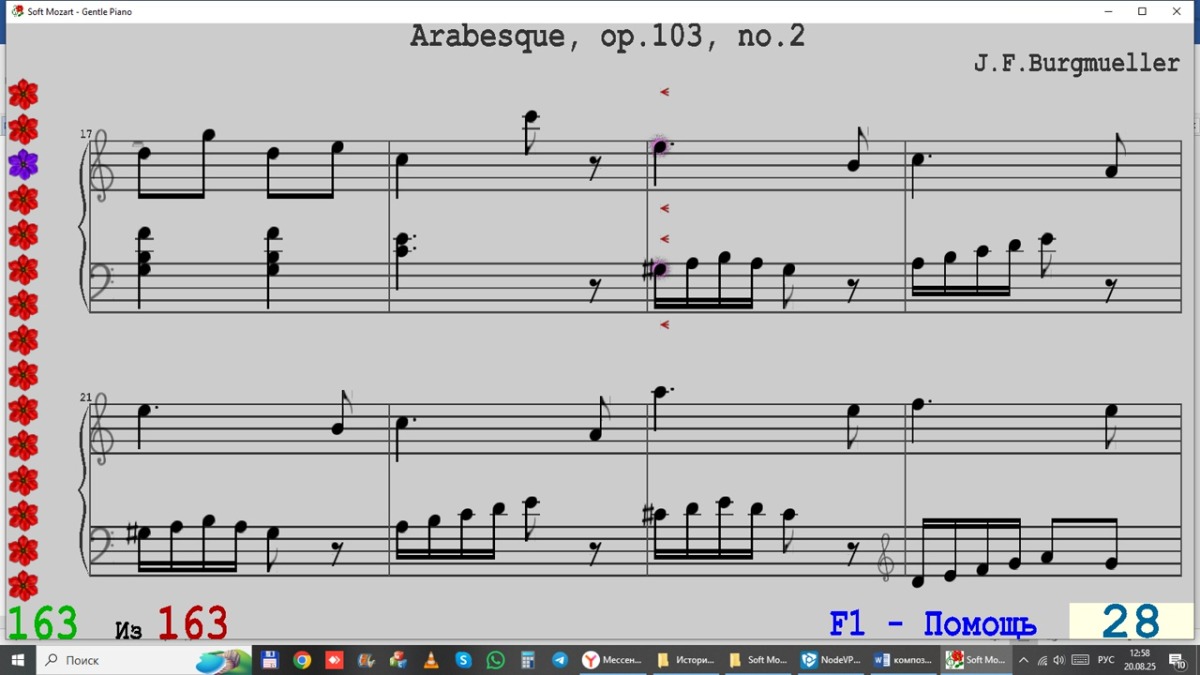Open network status in the system tray
The image size is (1200, 675).
pos(1042,660)
